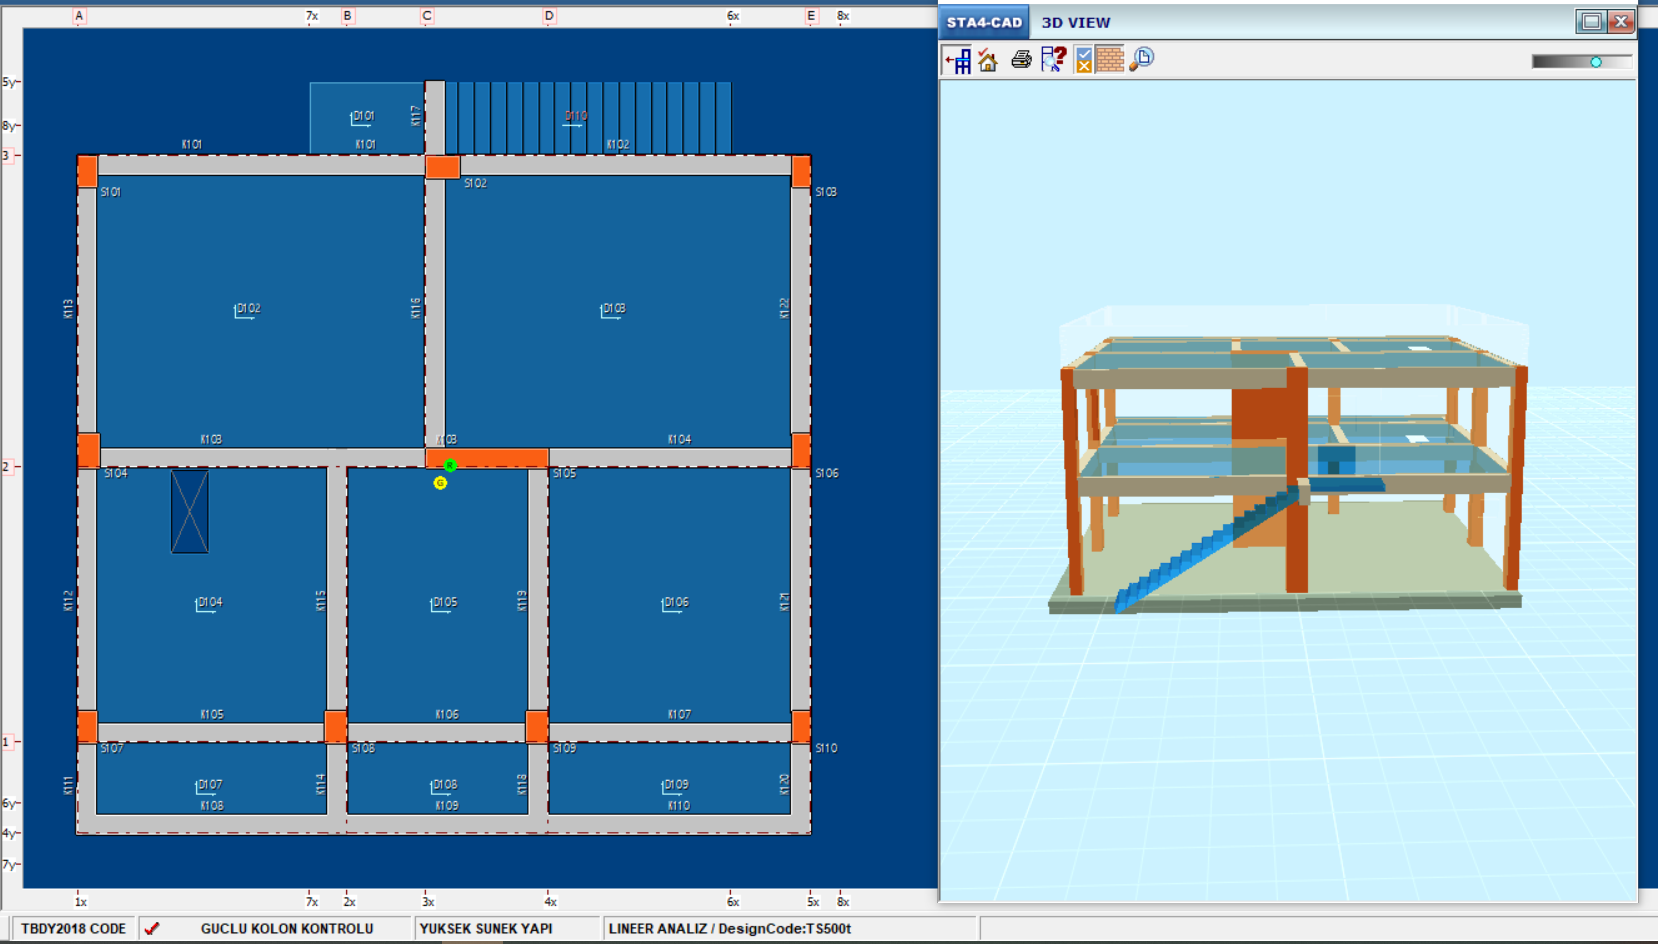The image size is (1658, 944).
Task: Open LINEER ANALIZ design code field
Action: coord(730,928)
